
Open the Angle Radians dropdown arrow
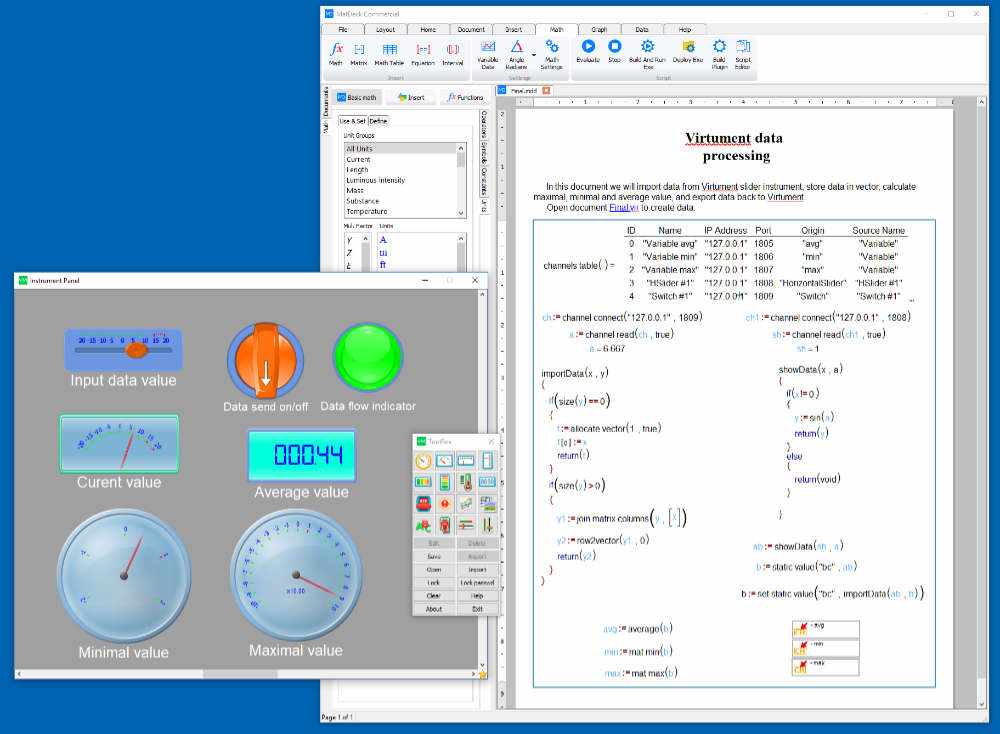click(x=533, y=55)
